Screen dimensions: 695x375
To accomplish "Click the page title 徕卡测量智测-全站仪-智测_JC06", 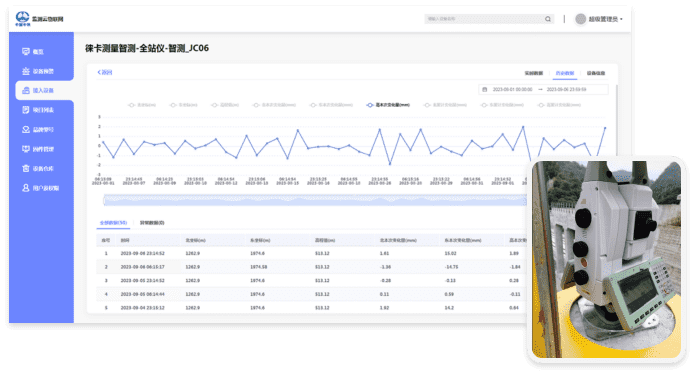I will click(x=147, y=48).
